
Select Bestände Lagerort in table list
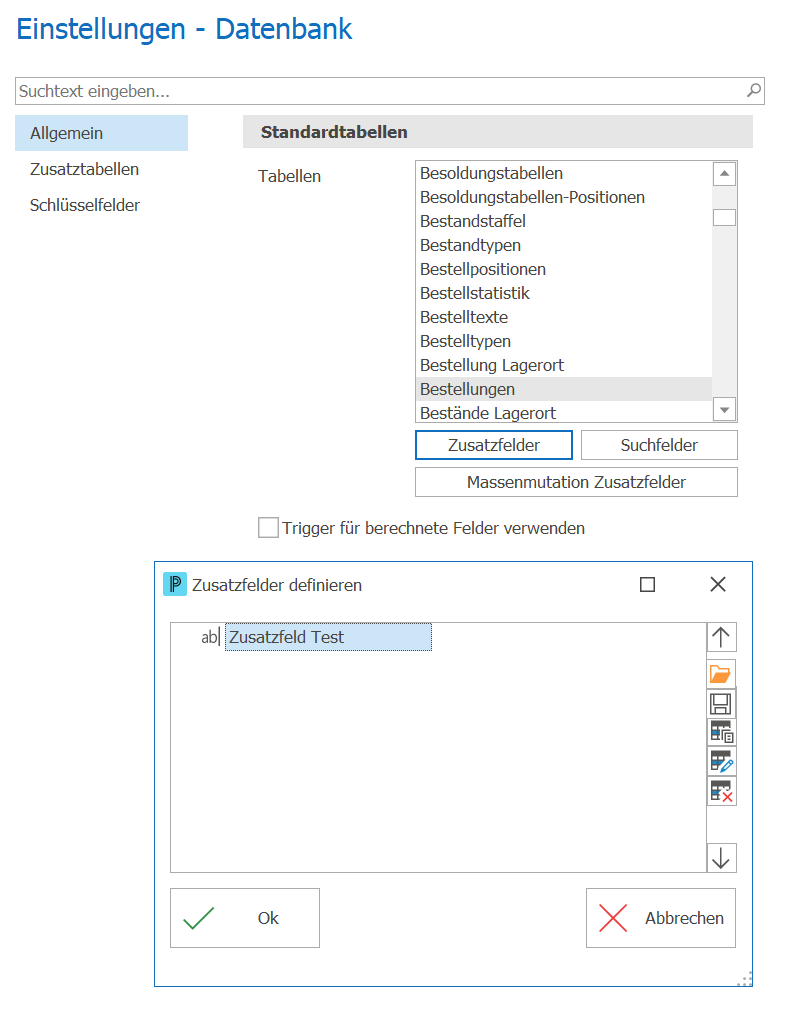coord(564,413)
